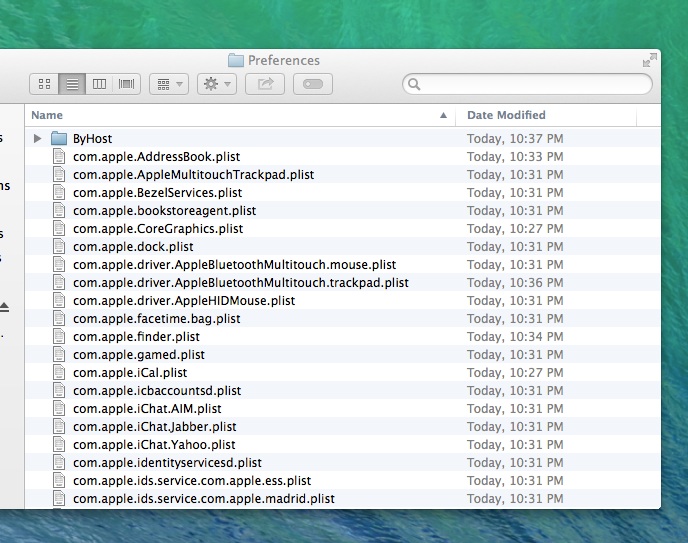Click the ByHost folder name

pyautogui.click(x=92, y=139)
